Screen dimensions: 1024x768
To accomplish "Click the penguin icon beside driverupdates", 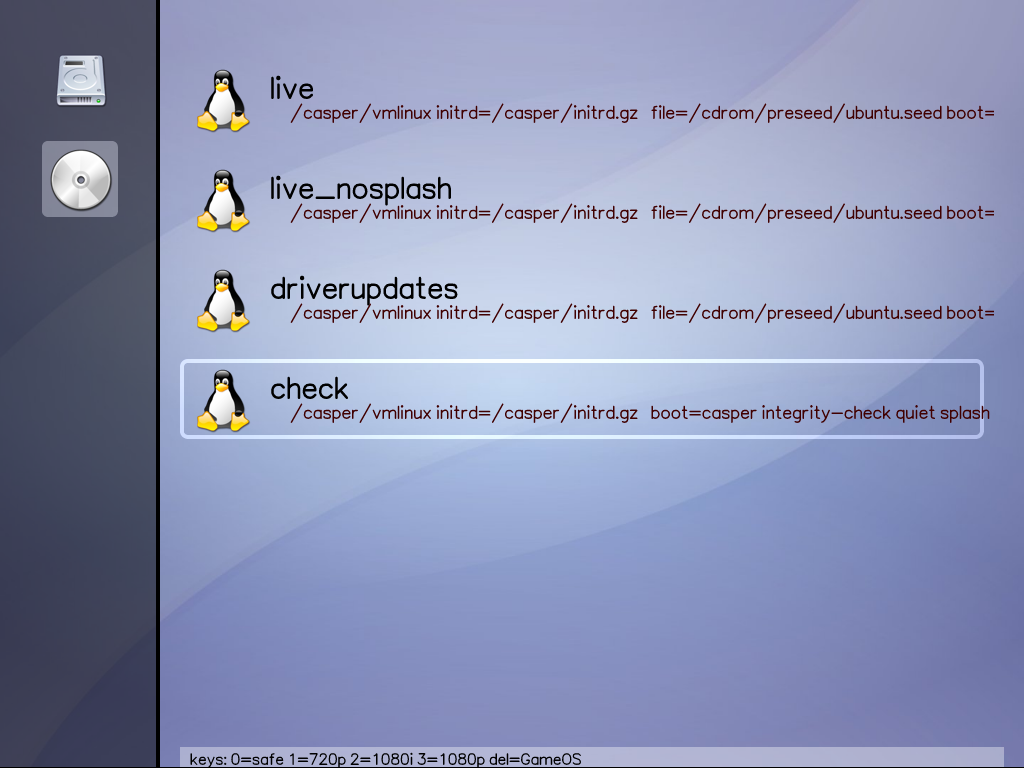I will pos(222,301).
